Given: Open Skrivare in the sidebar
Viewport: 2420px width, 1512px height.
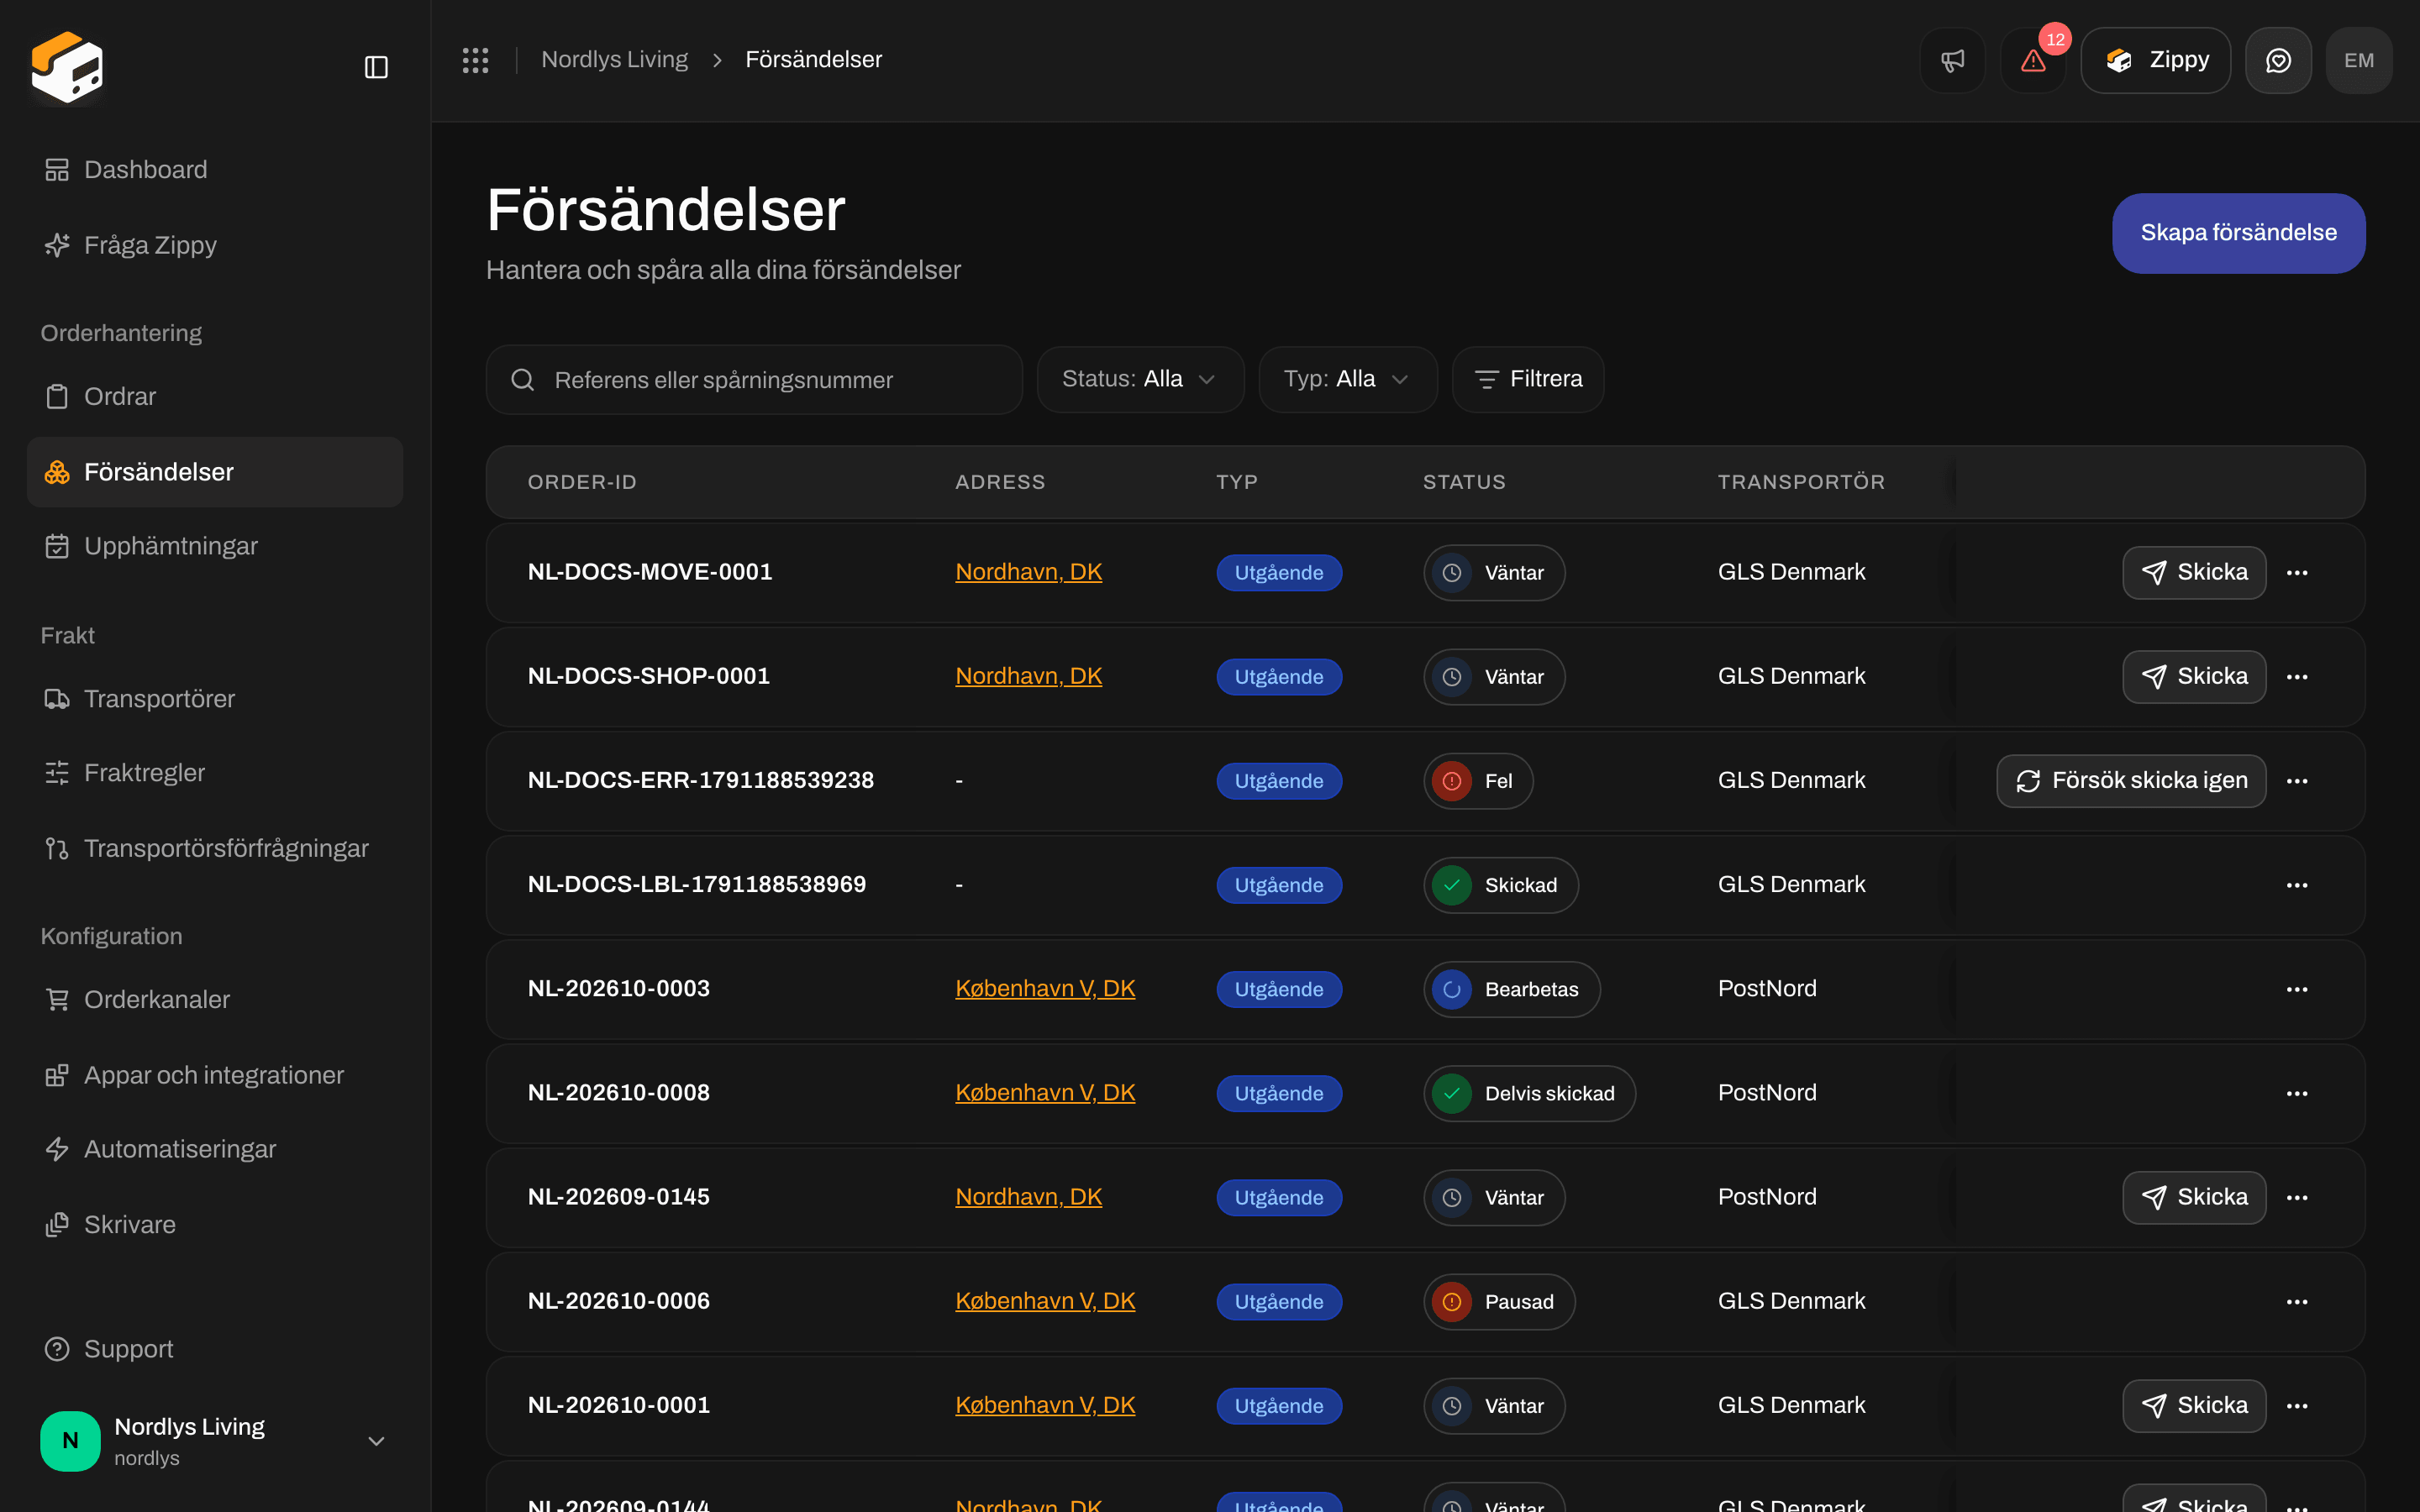Looking at the screenshot, I should [215, 1224].
